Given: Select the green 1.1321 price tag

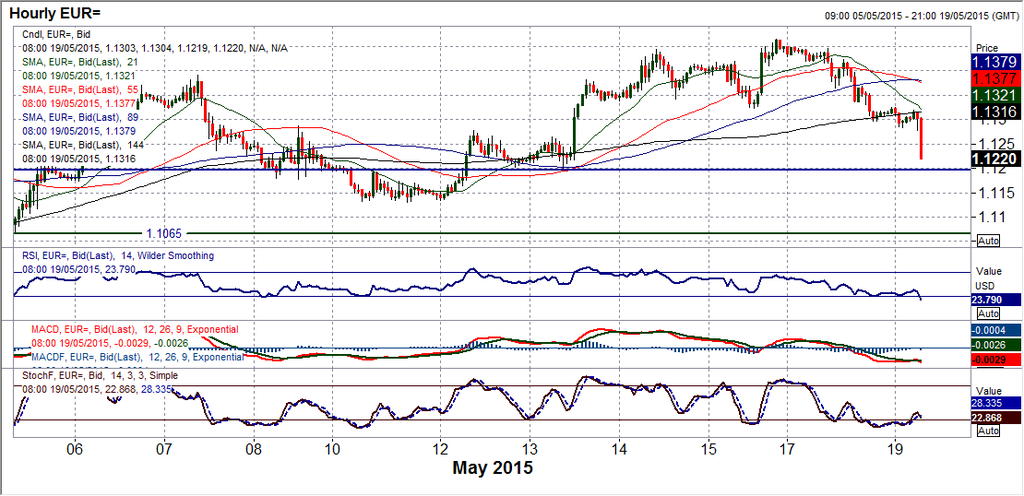Looking at the screenshot, I should click(994, 95).
